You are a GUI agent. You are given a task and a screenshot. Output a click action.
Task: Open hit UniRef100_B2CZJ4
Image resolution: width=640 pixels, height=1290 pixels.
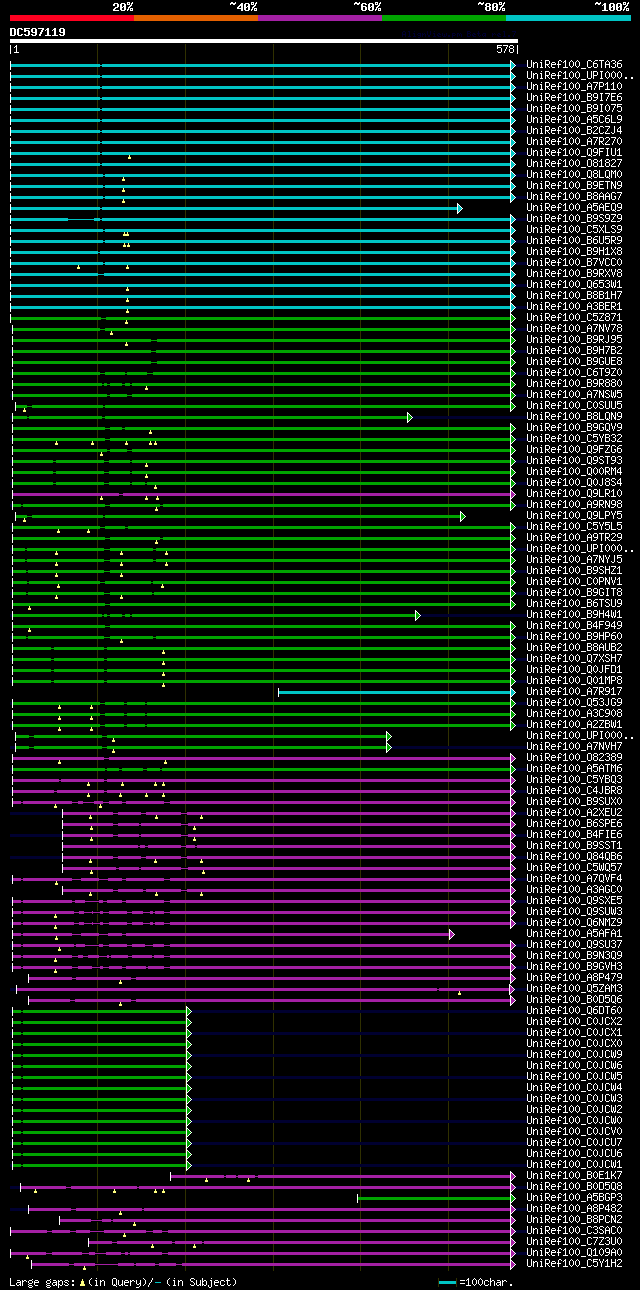574,131
